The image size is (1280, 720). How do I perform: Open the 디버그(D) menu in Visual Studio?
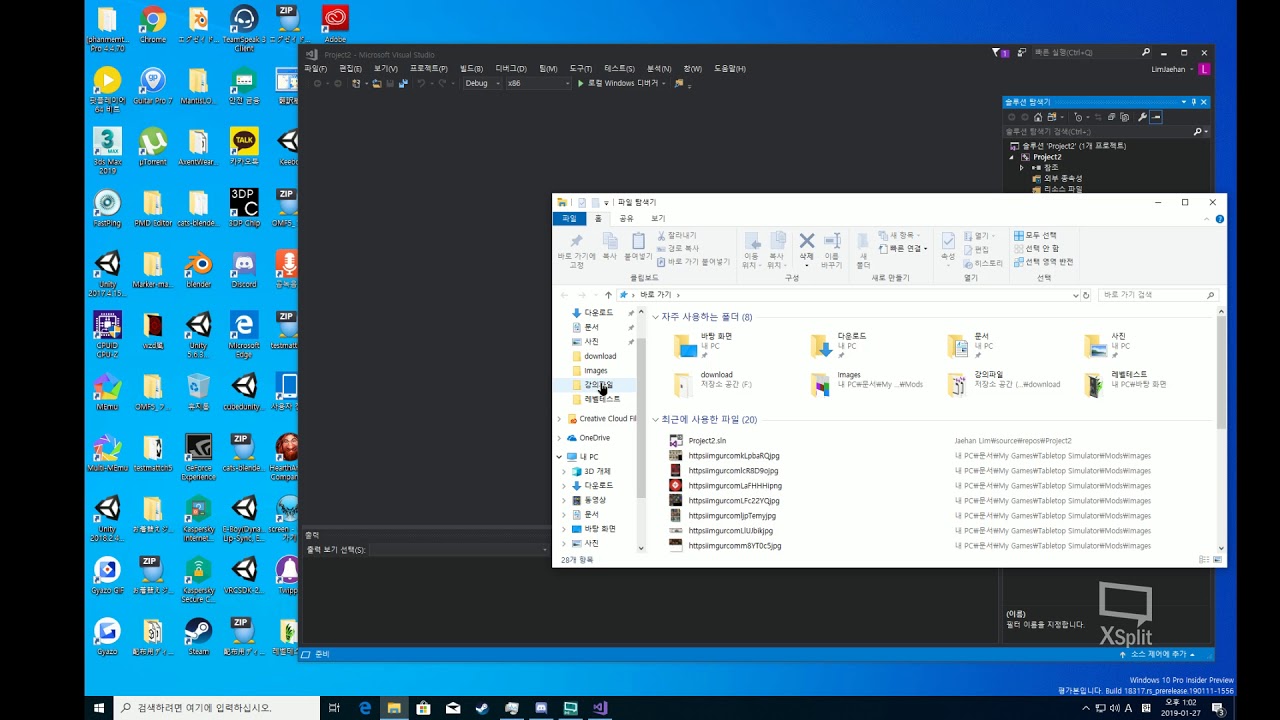point(511,69)
